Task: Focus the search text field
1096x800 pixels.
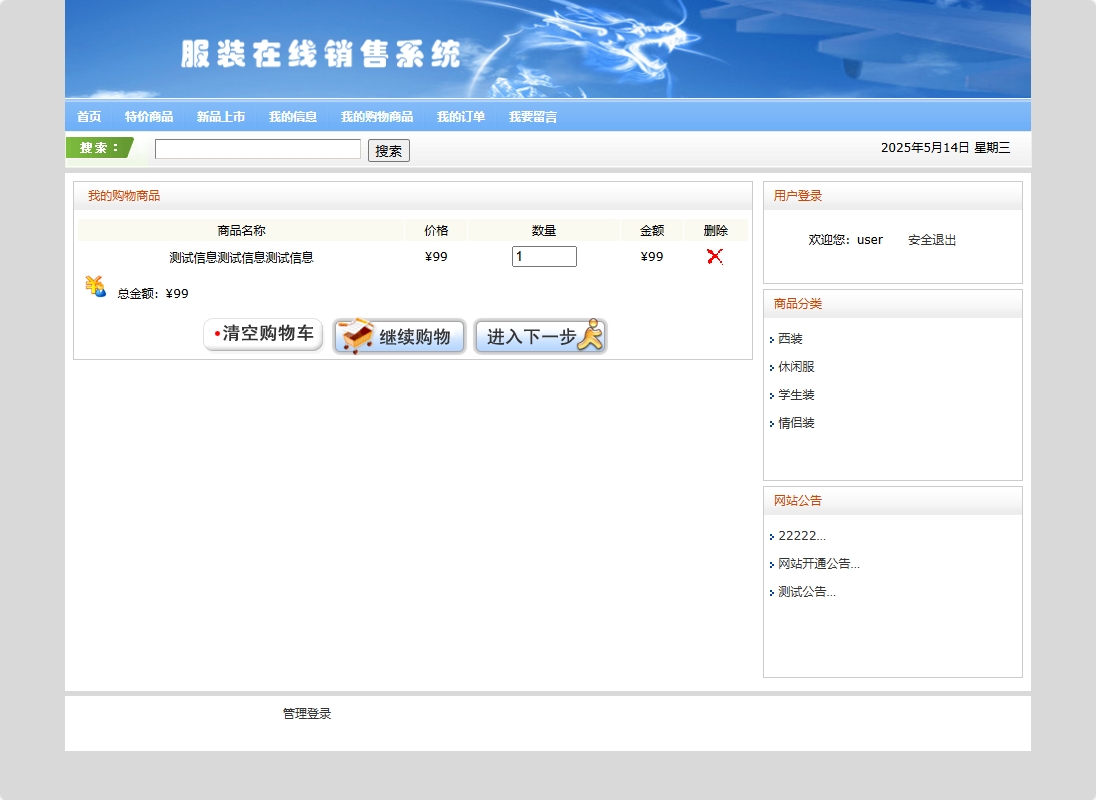Action: tap(258, 149)
